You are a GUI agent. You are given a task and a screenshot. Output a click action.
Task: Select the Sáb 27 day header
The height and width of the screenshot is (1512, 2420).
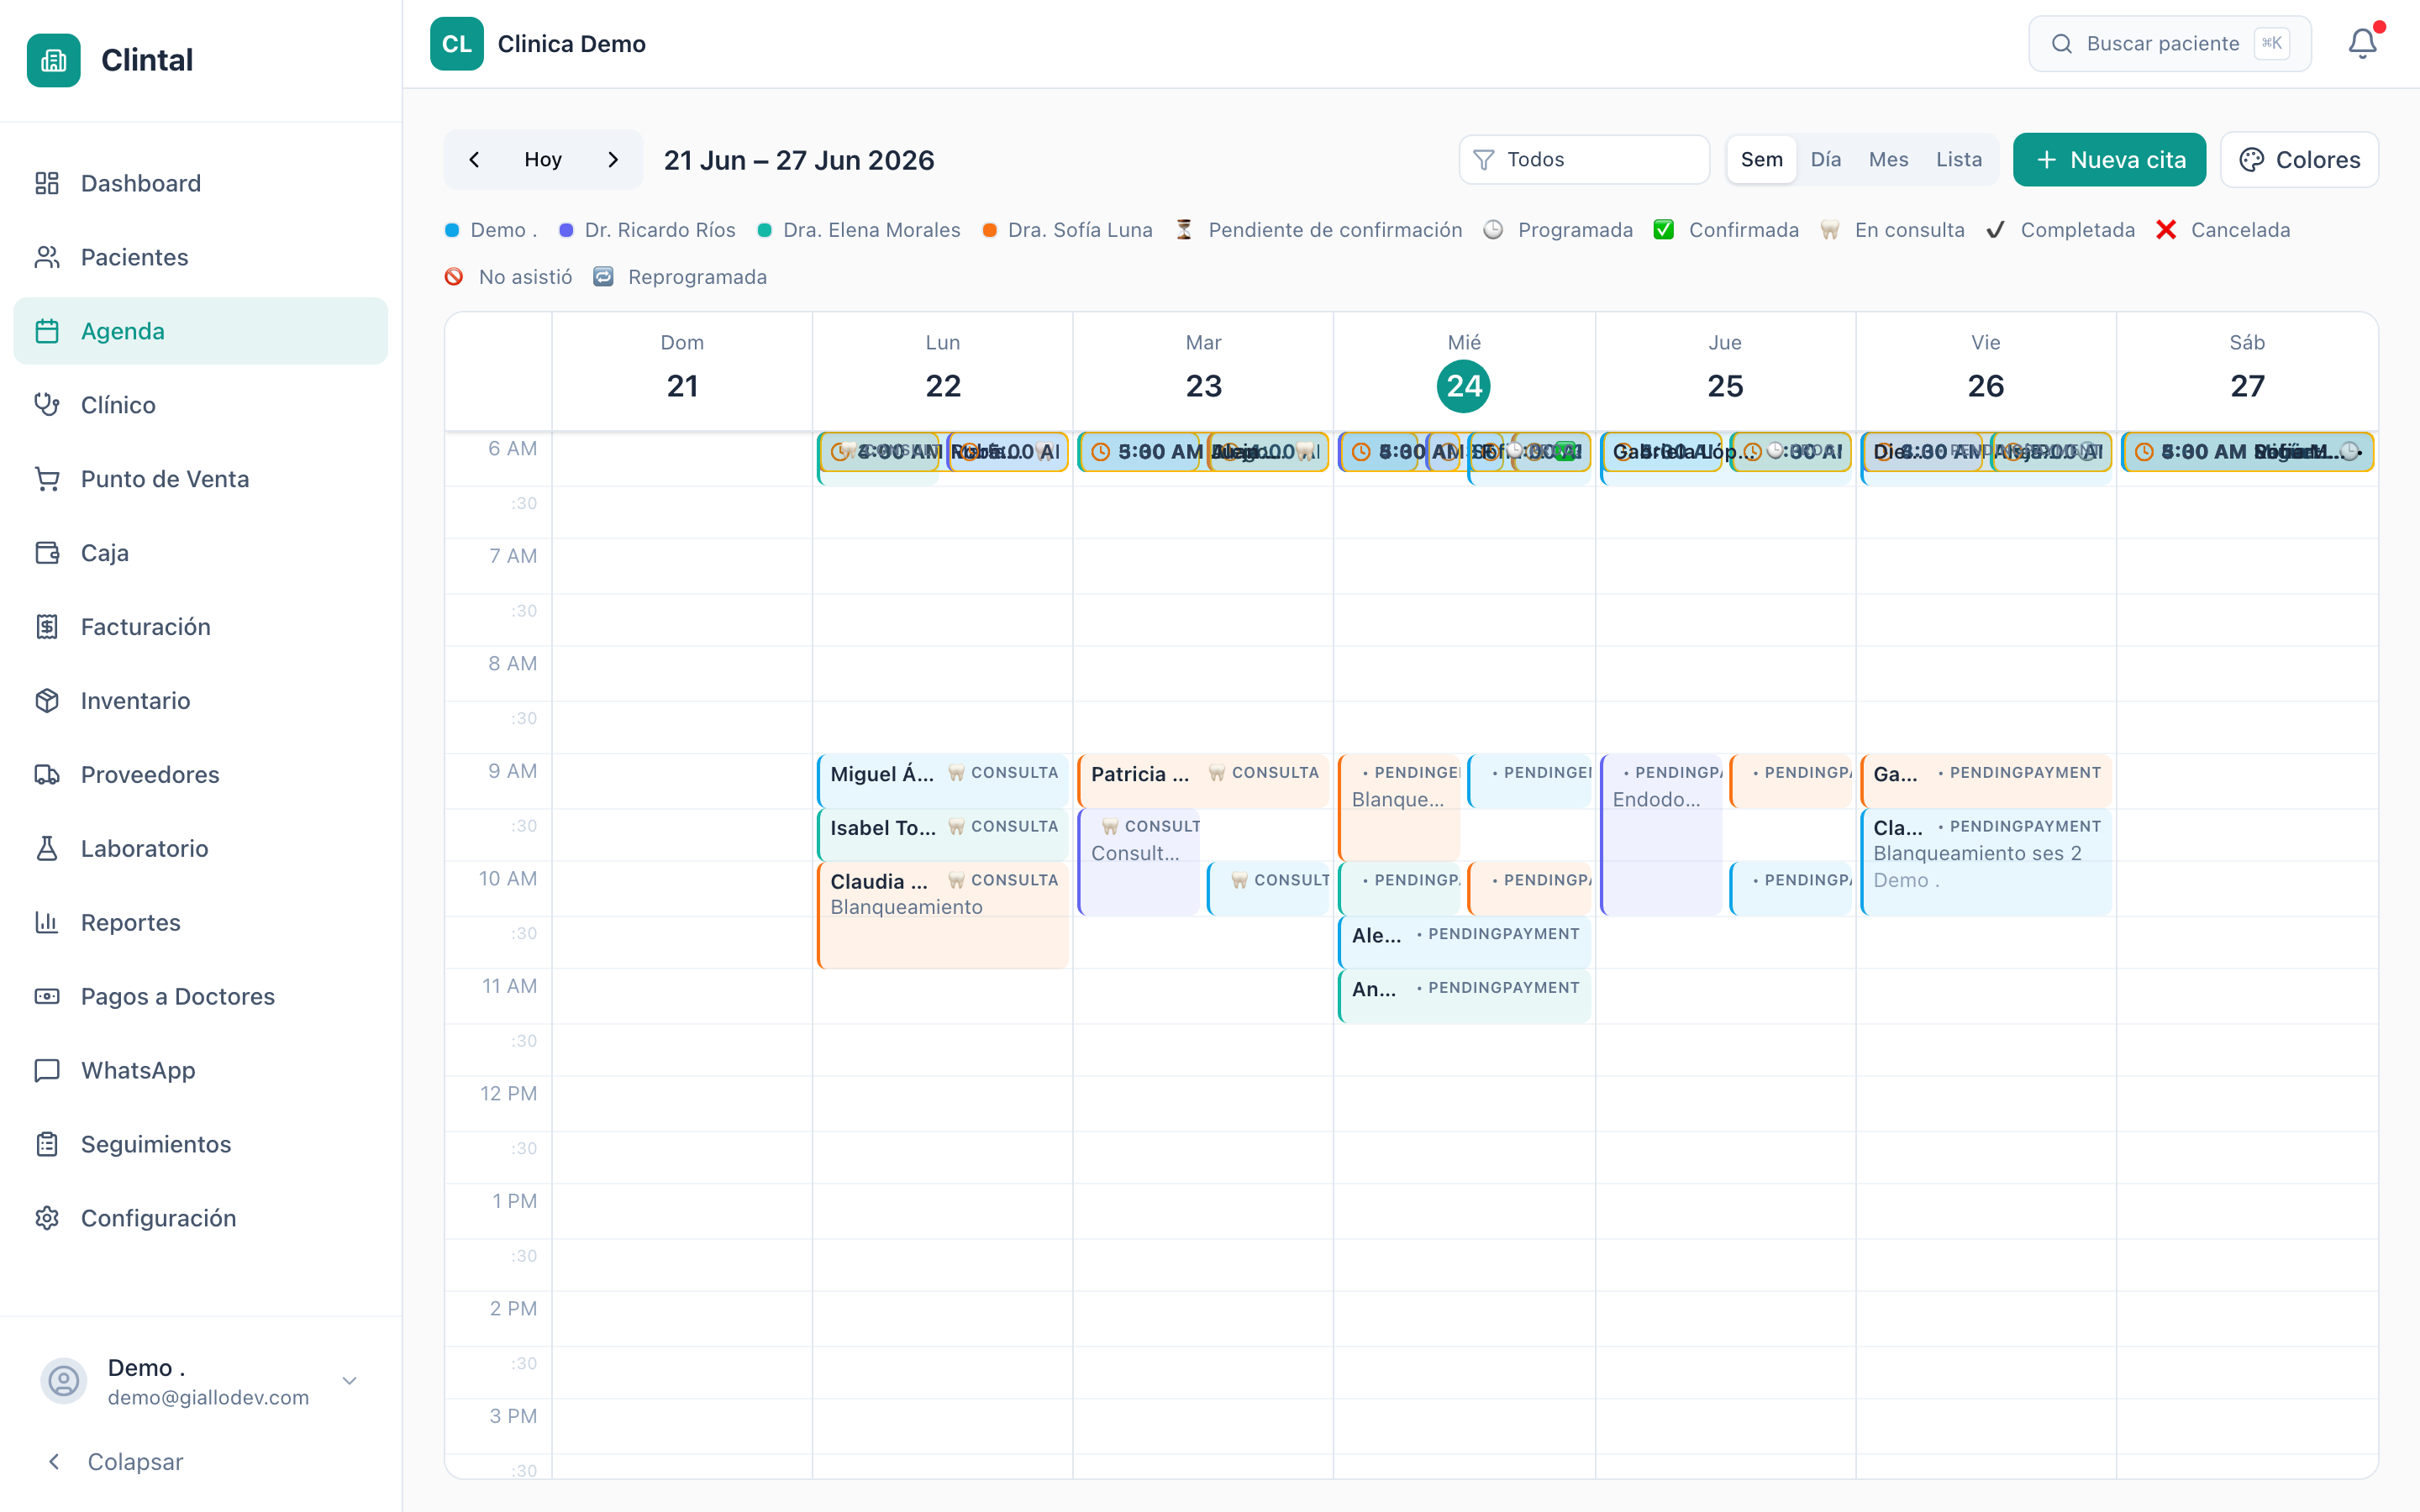[x=2247, y=370]
